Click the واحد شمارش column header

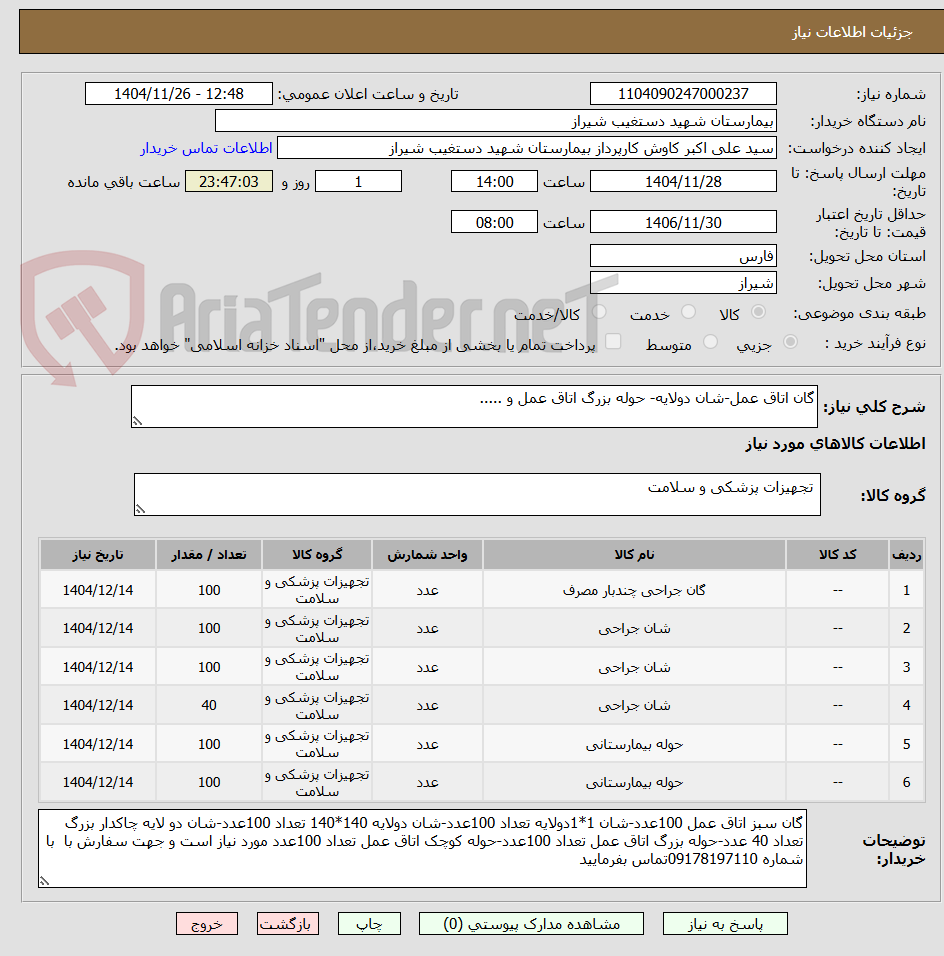point(427,555)
